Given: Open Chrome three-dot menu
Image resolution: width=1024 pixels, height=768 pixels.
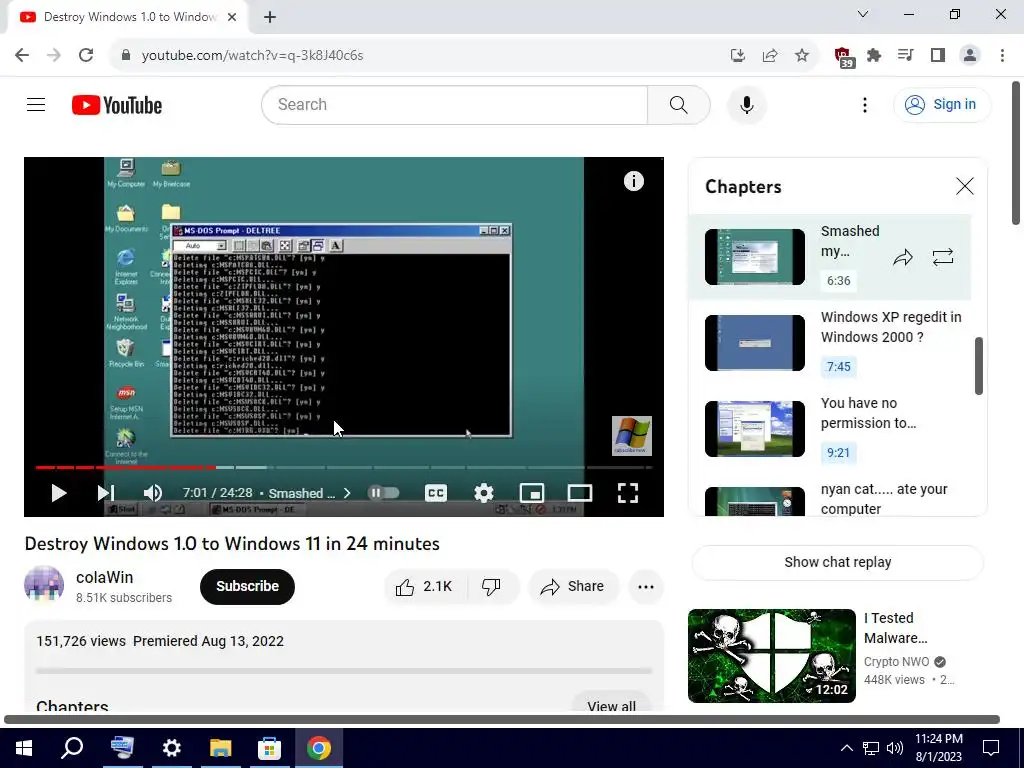Looking at the screenshot, I should 1002,56.
